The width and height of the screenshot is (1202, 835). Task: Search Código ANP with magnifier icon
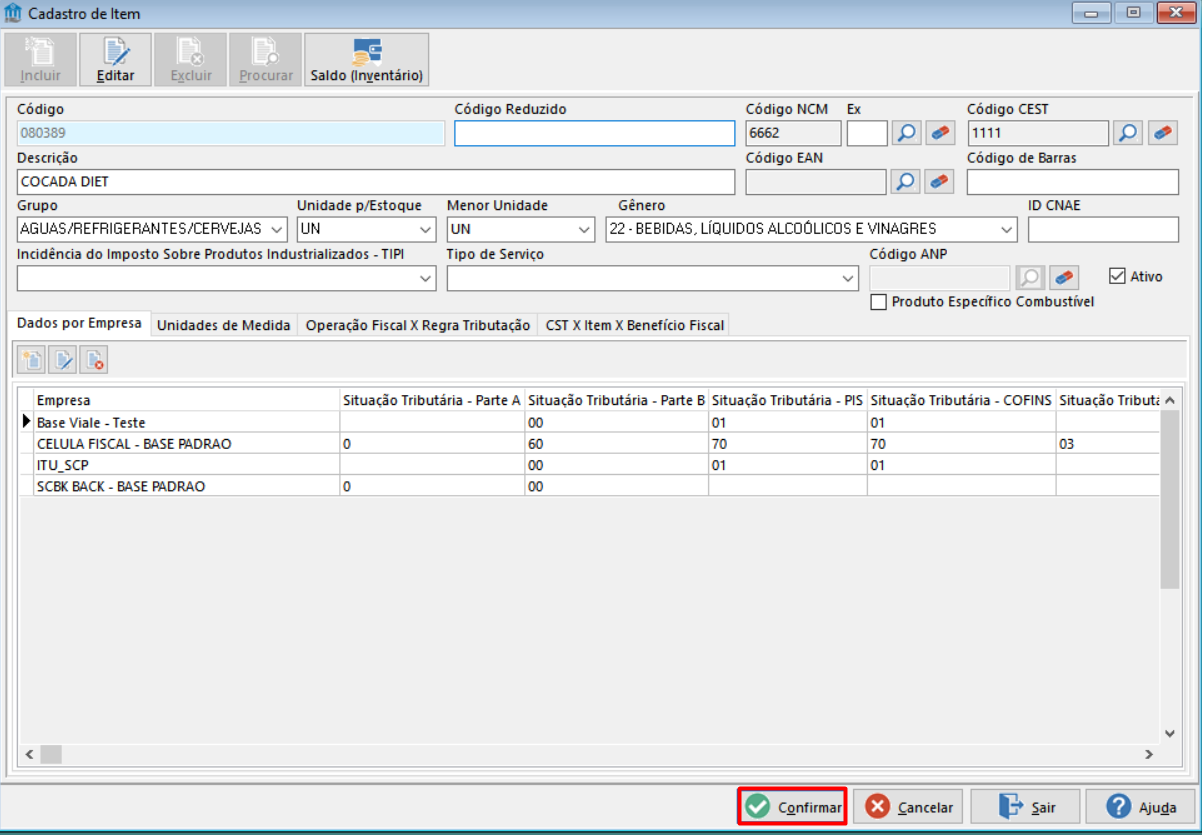tap(1030, 277)
